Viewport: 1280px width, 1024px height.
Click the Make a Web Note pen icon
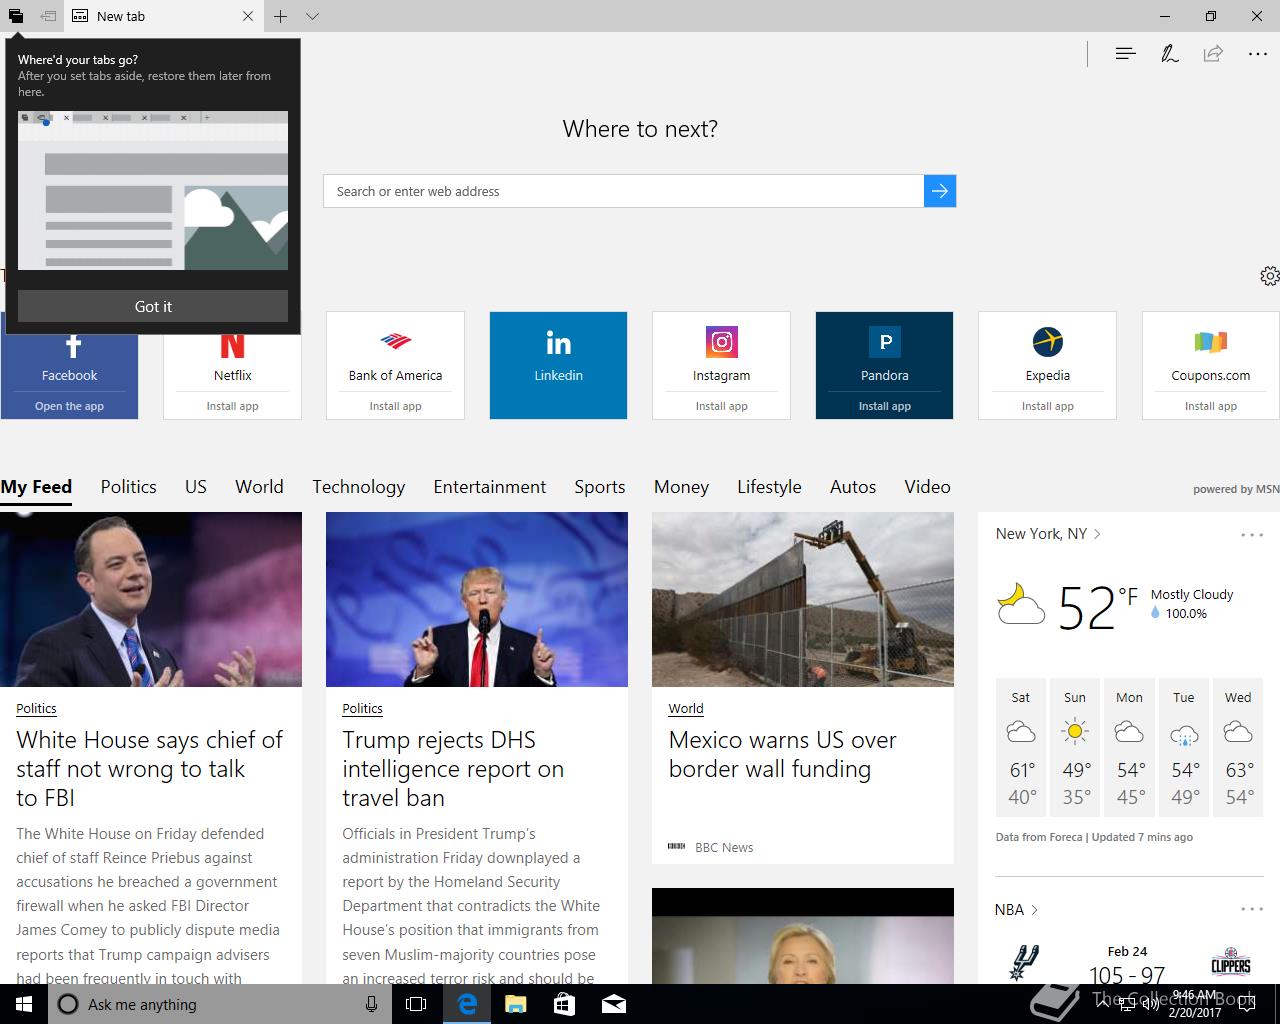pyautogui.click(x=1169, y=54)
